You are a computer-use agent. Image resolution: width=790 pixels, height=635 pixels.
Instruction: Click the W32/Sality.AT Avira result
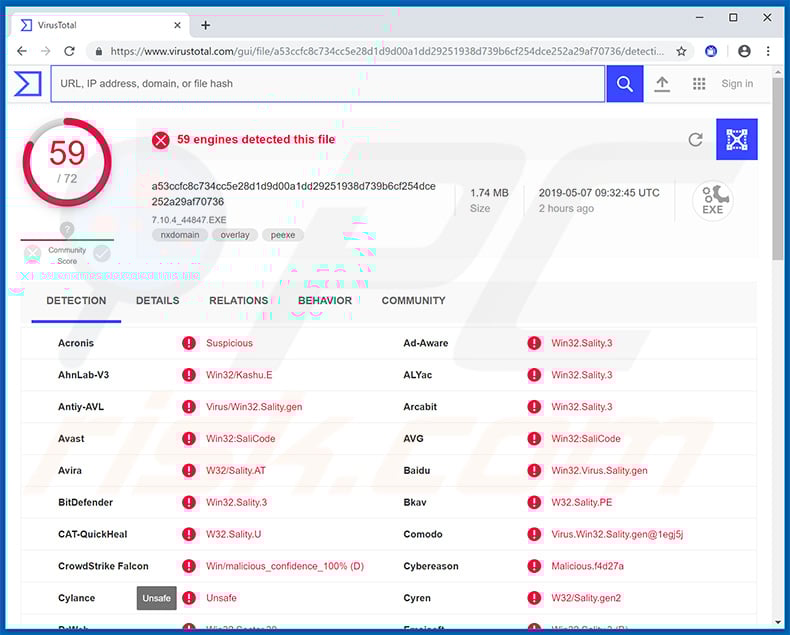pos(235,471)
